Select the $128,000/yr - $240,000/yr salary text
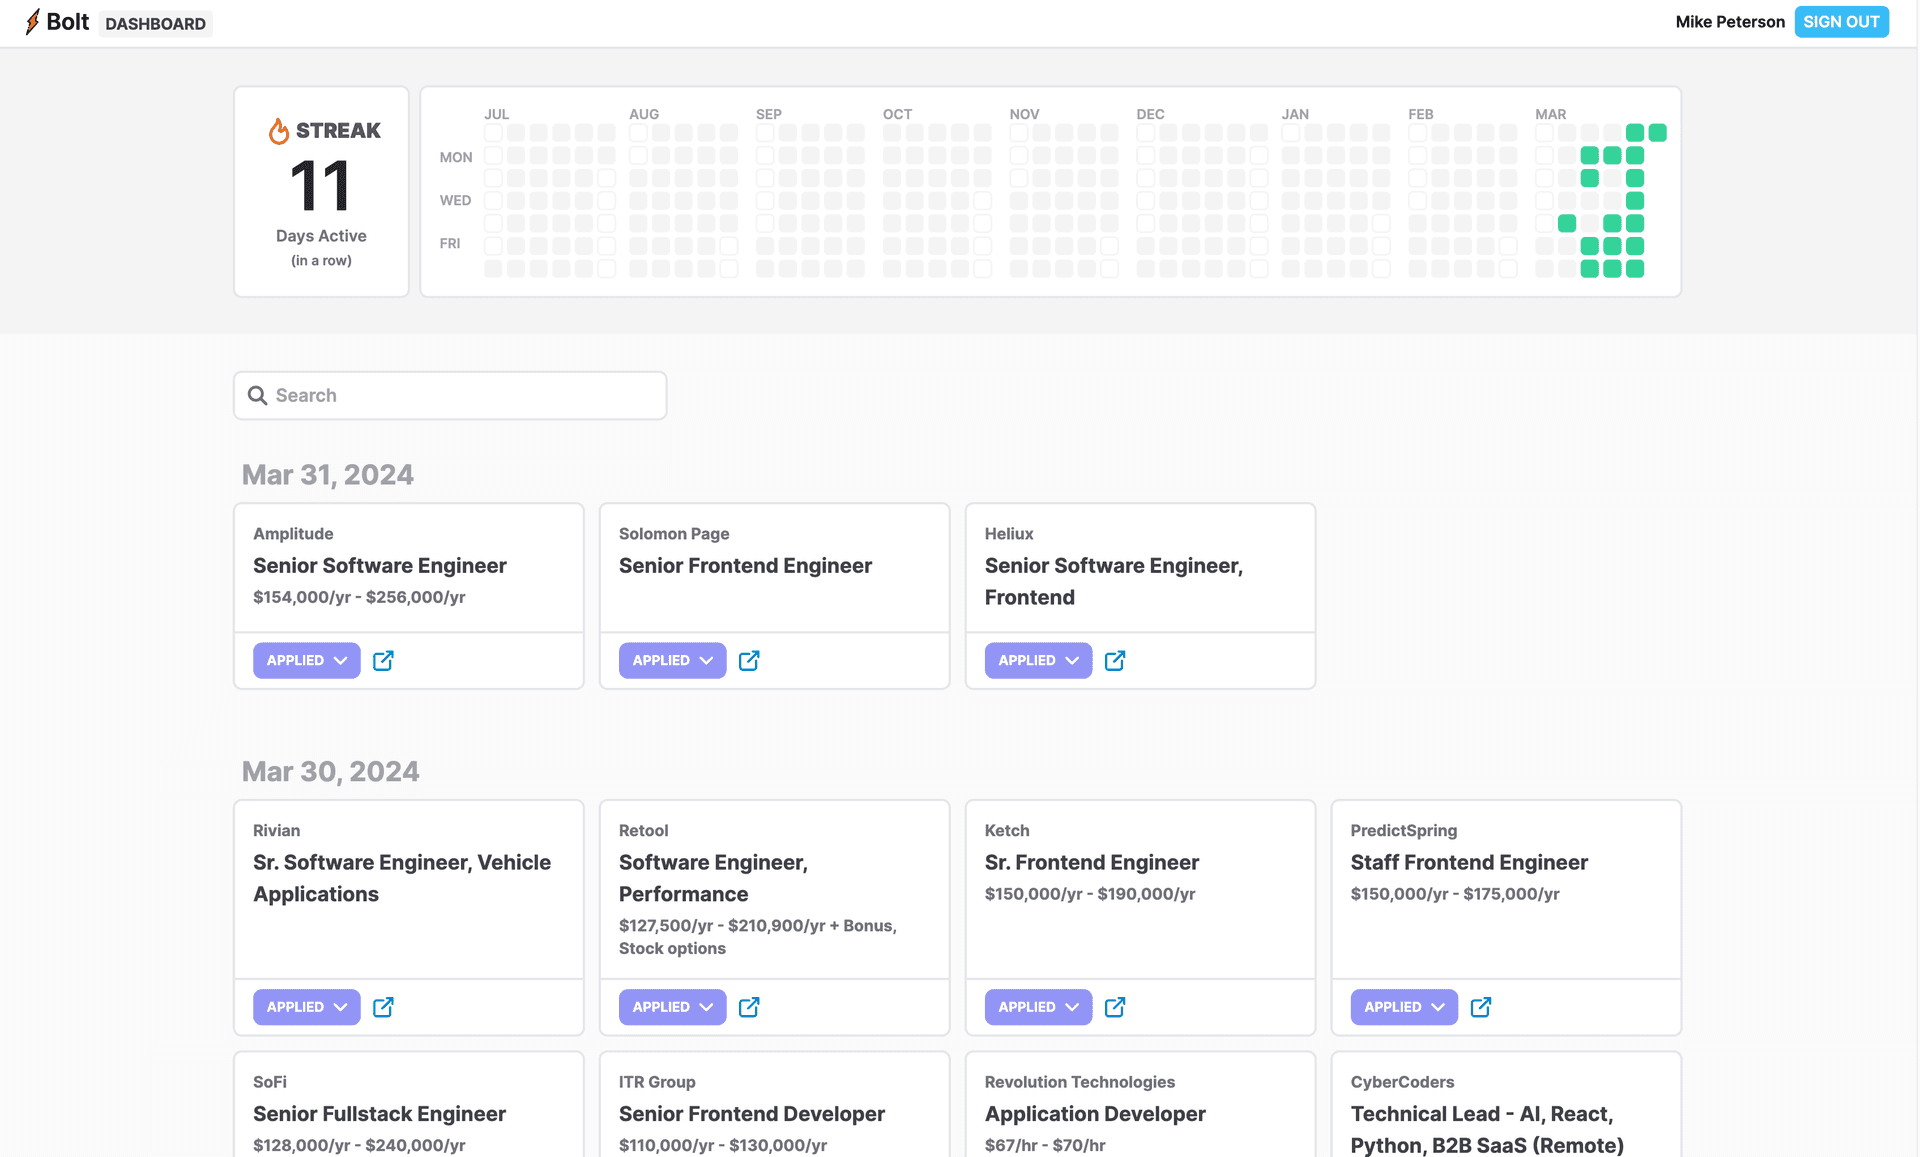 (359, 1145)
